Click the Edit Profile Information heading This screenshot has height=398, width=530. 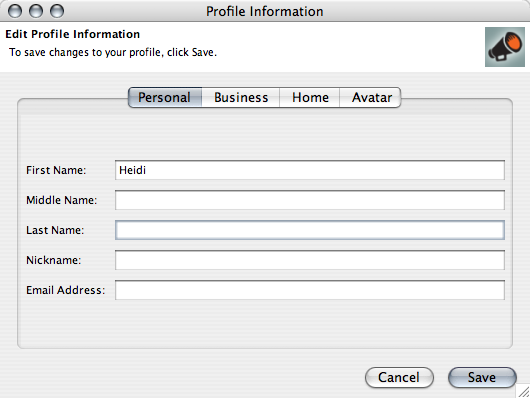(x=73, y=34)
